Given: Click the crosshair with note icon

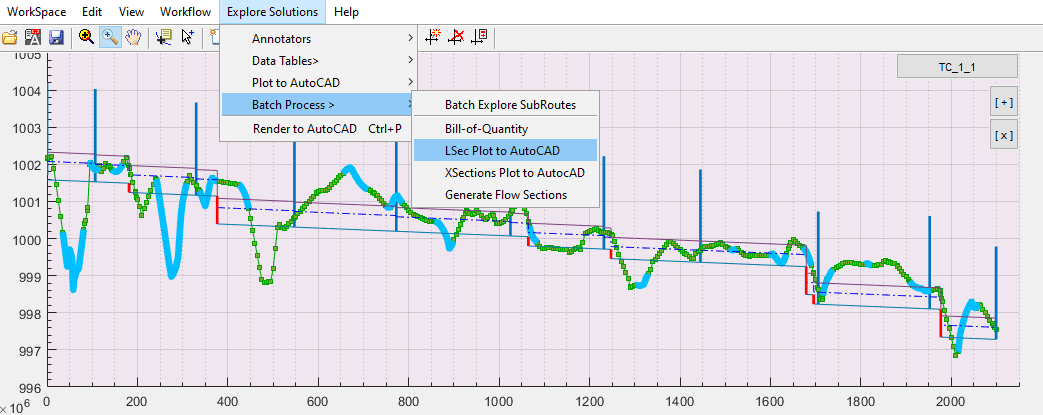Looking at the screenshot, I should (x=479, y=37).
